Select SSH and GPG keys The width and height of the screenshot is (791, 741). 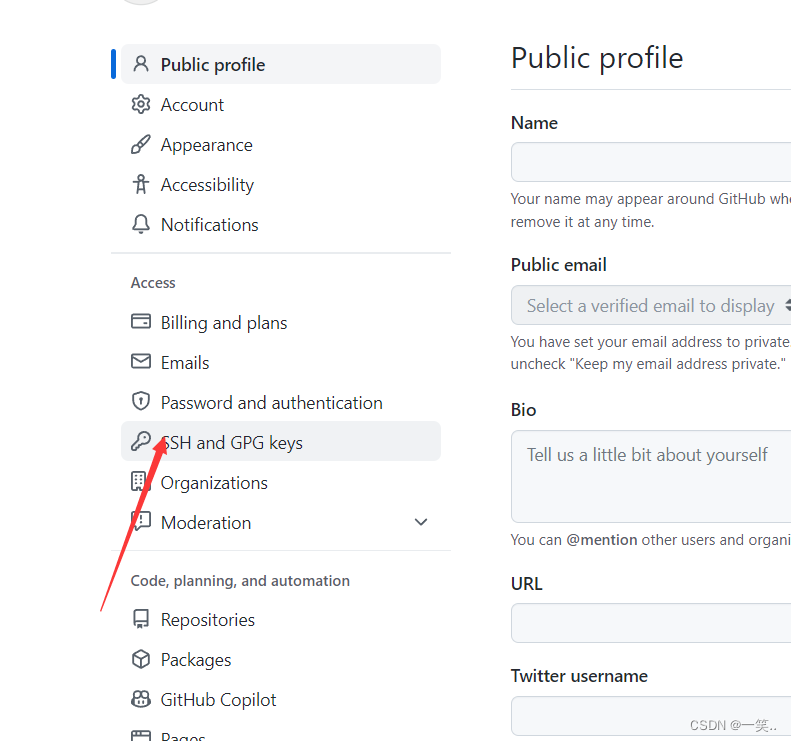click(281, 441)
